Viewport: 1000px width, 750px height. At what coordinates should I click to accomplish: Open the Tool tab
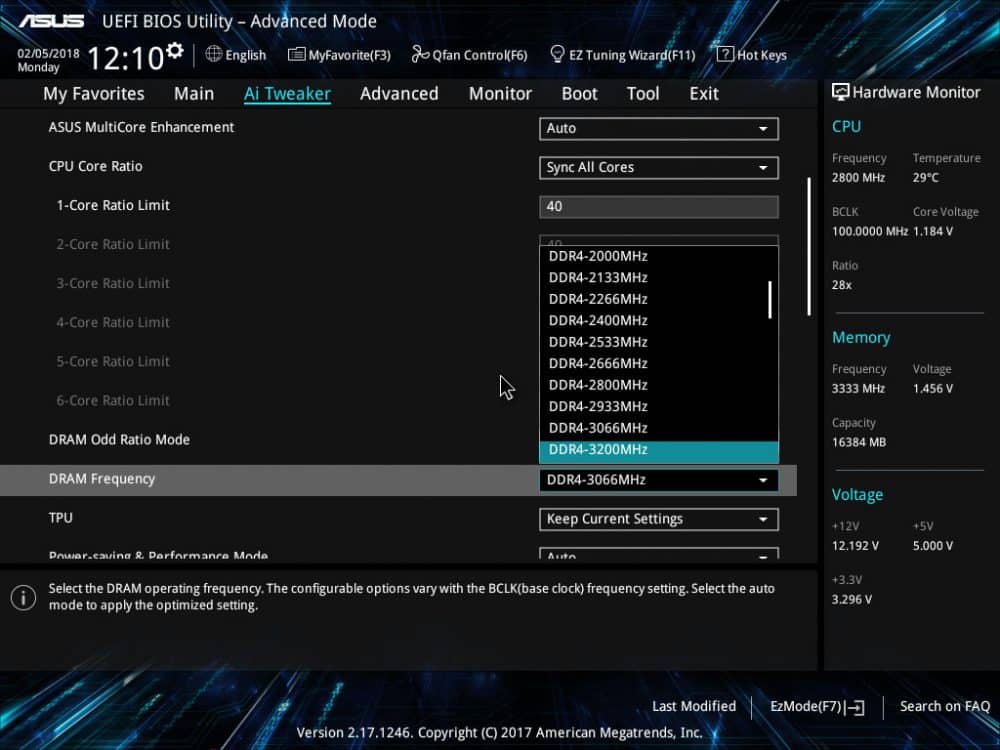pyautogui.click(x=643, y=94)
